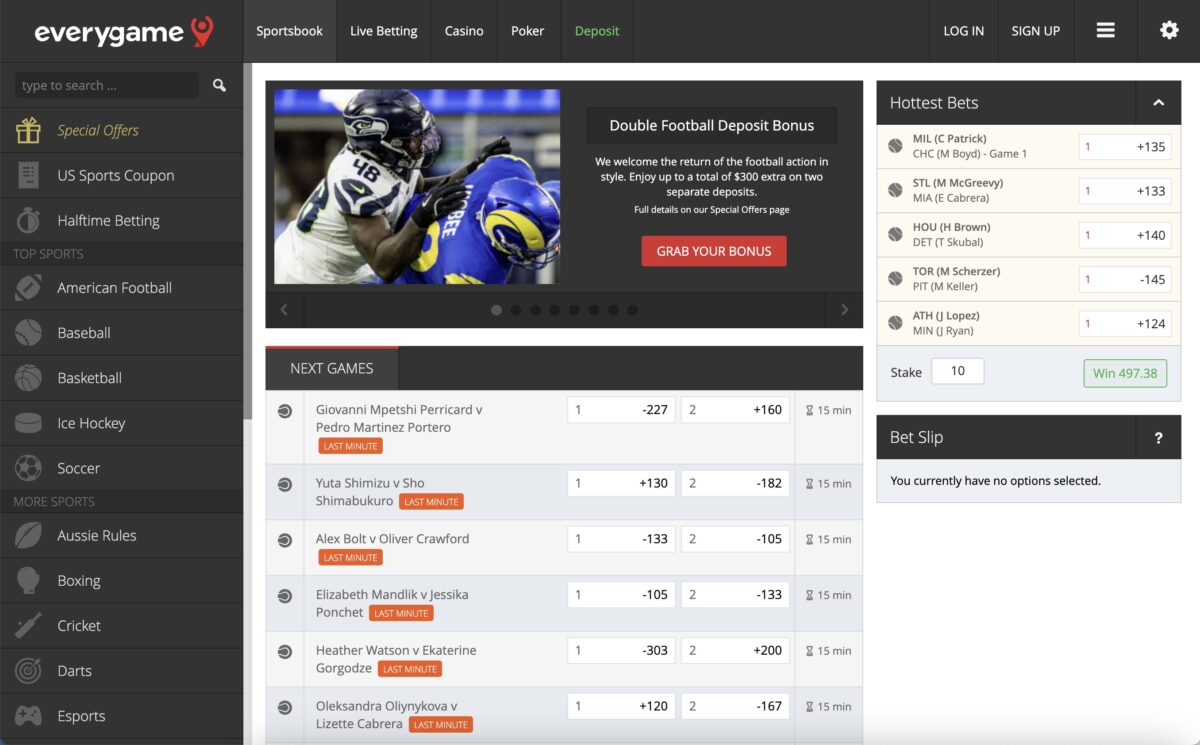1200x745 pixels.
Task: Select the last banner carousel dot
Action: [633, 310]
